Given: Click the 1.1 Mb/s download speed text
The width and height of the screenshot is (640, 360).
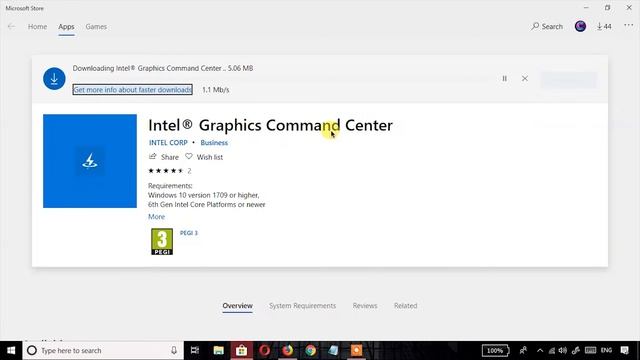Looking at the screenshot, I should [x=216, y=90].
